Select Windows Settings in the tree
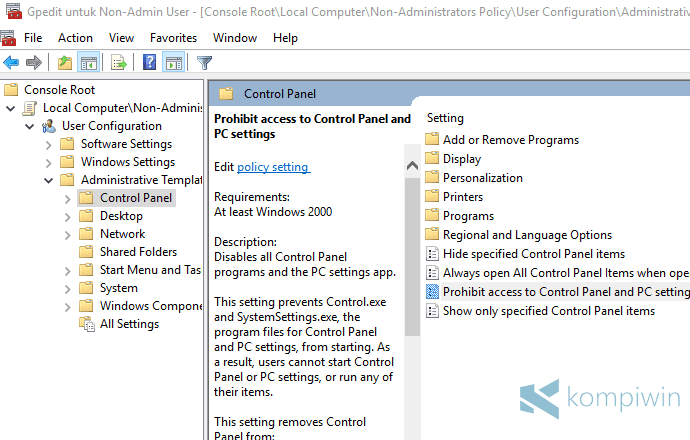Image resolution: width=690 pixels, height=440 pixels. pos(128,162)
